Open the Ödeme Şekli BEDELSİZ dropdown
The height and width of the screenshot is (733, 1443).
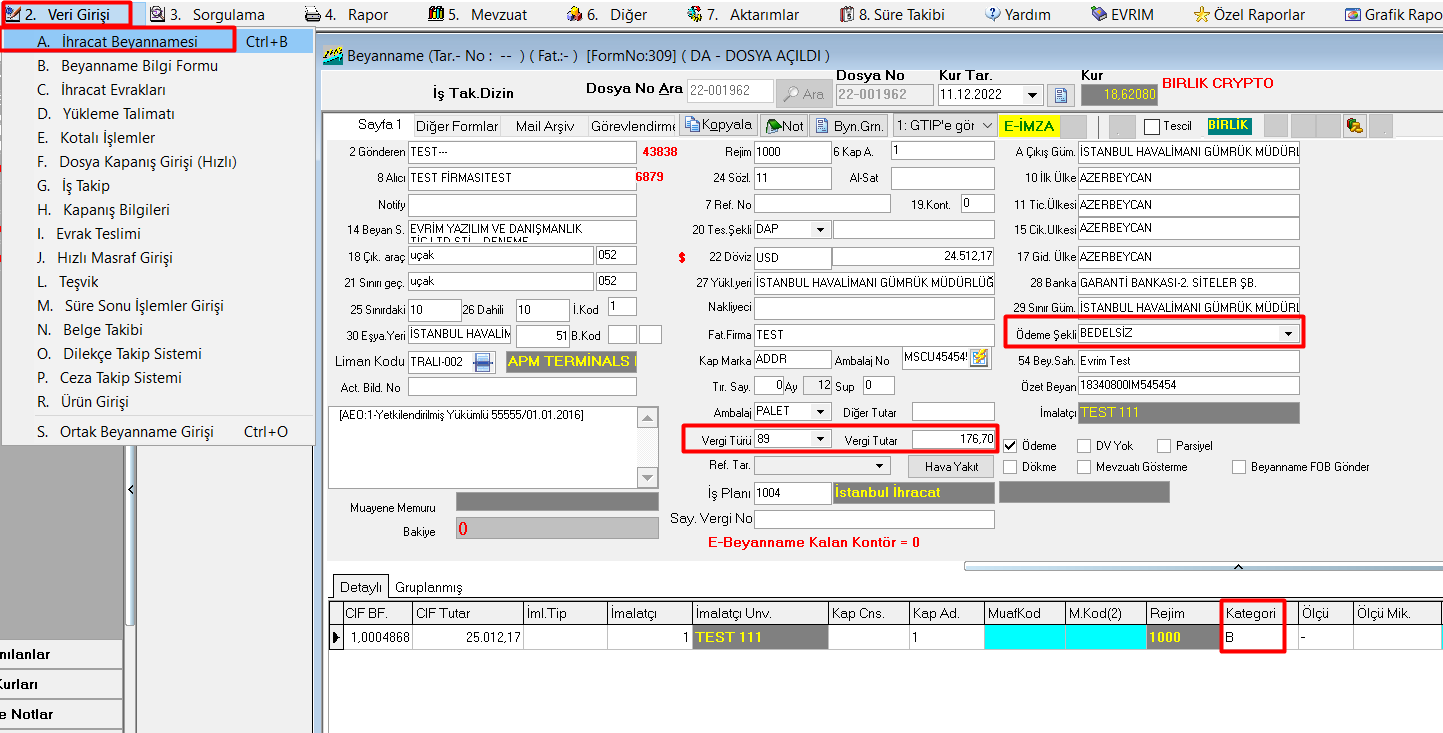pos(1289,333)
